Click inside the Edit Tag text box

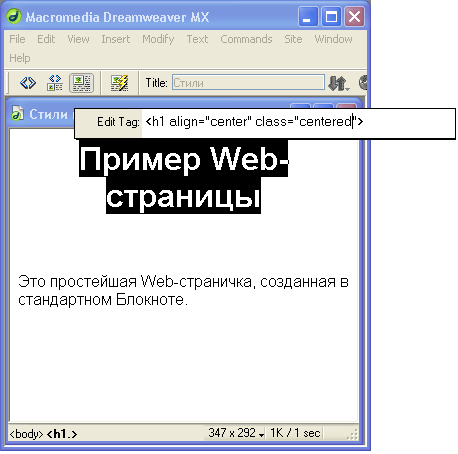pyautogui.click(x=298, y=122)
